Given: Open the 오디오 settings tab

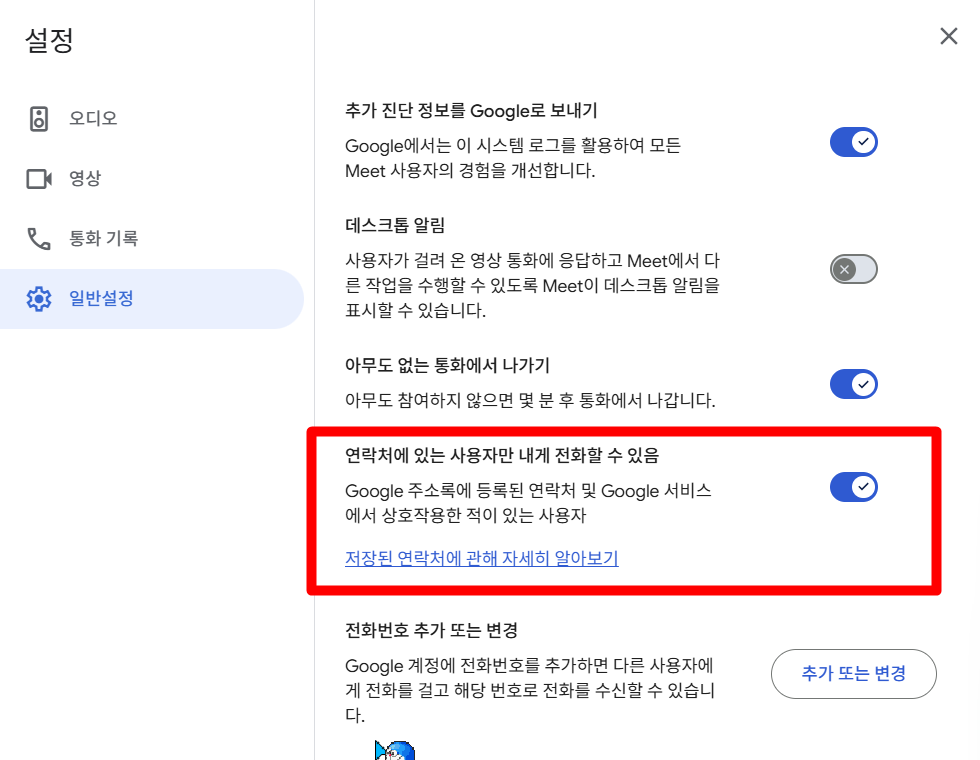Looking at the screenshot, I should (93, 119).
